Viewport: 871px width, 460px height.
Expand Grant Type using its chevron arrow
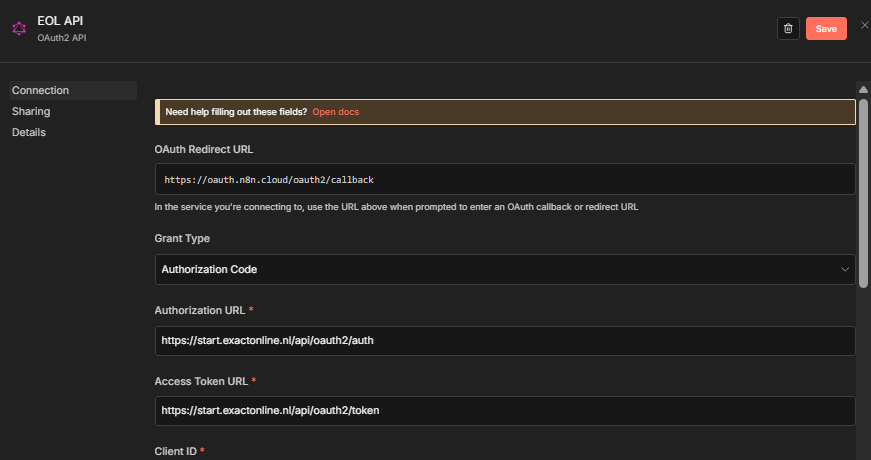click(x=844, y=270)
